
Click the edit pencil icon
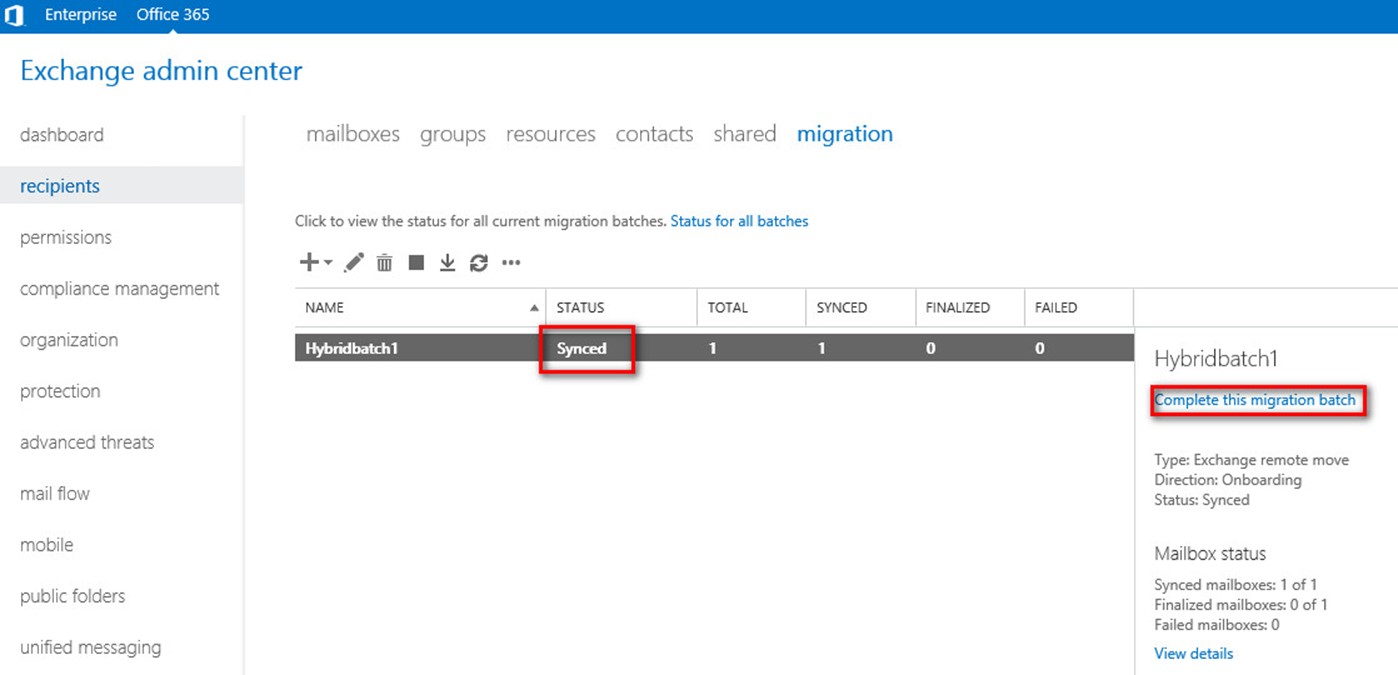[x=354, y=262]
